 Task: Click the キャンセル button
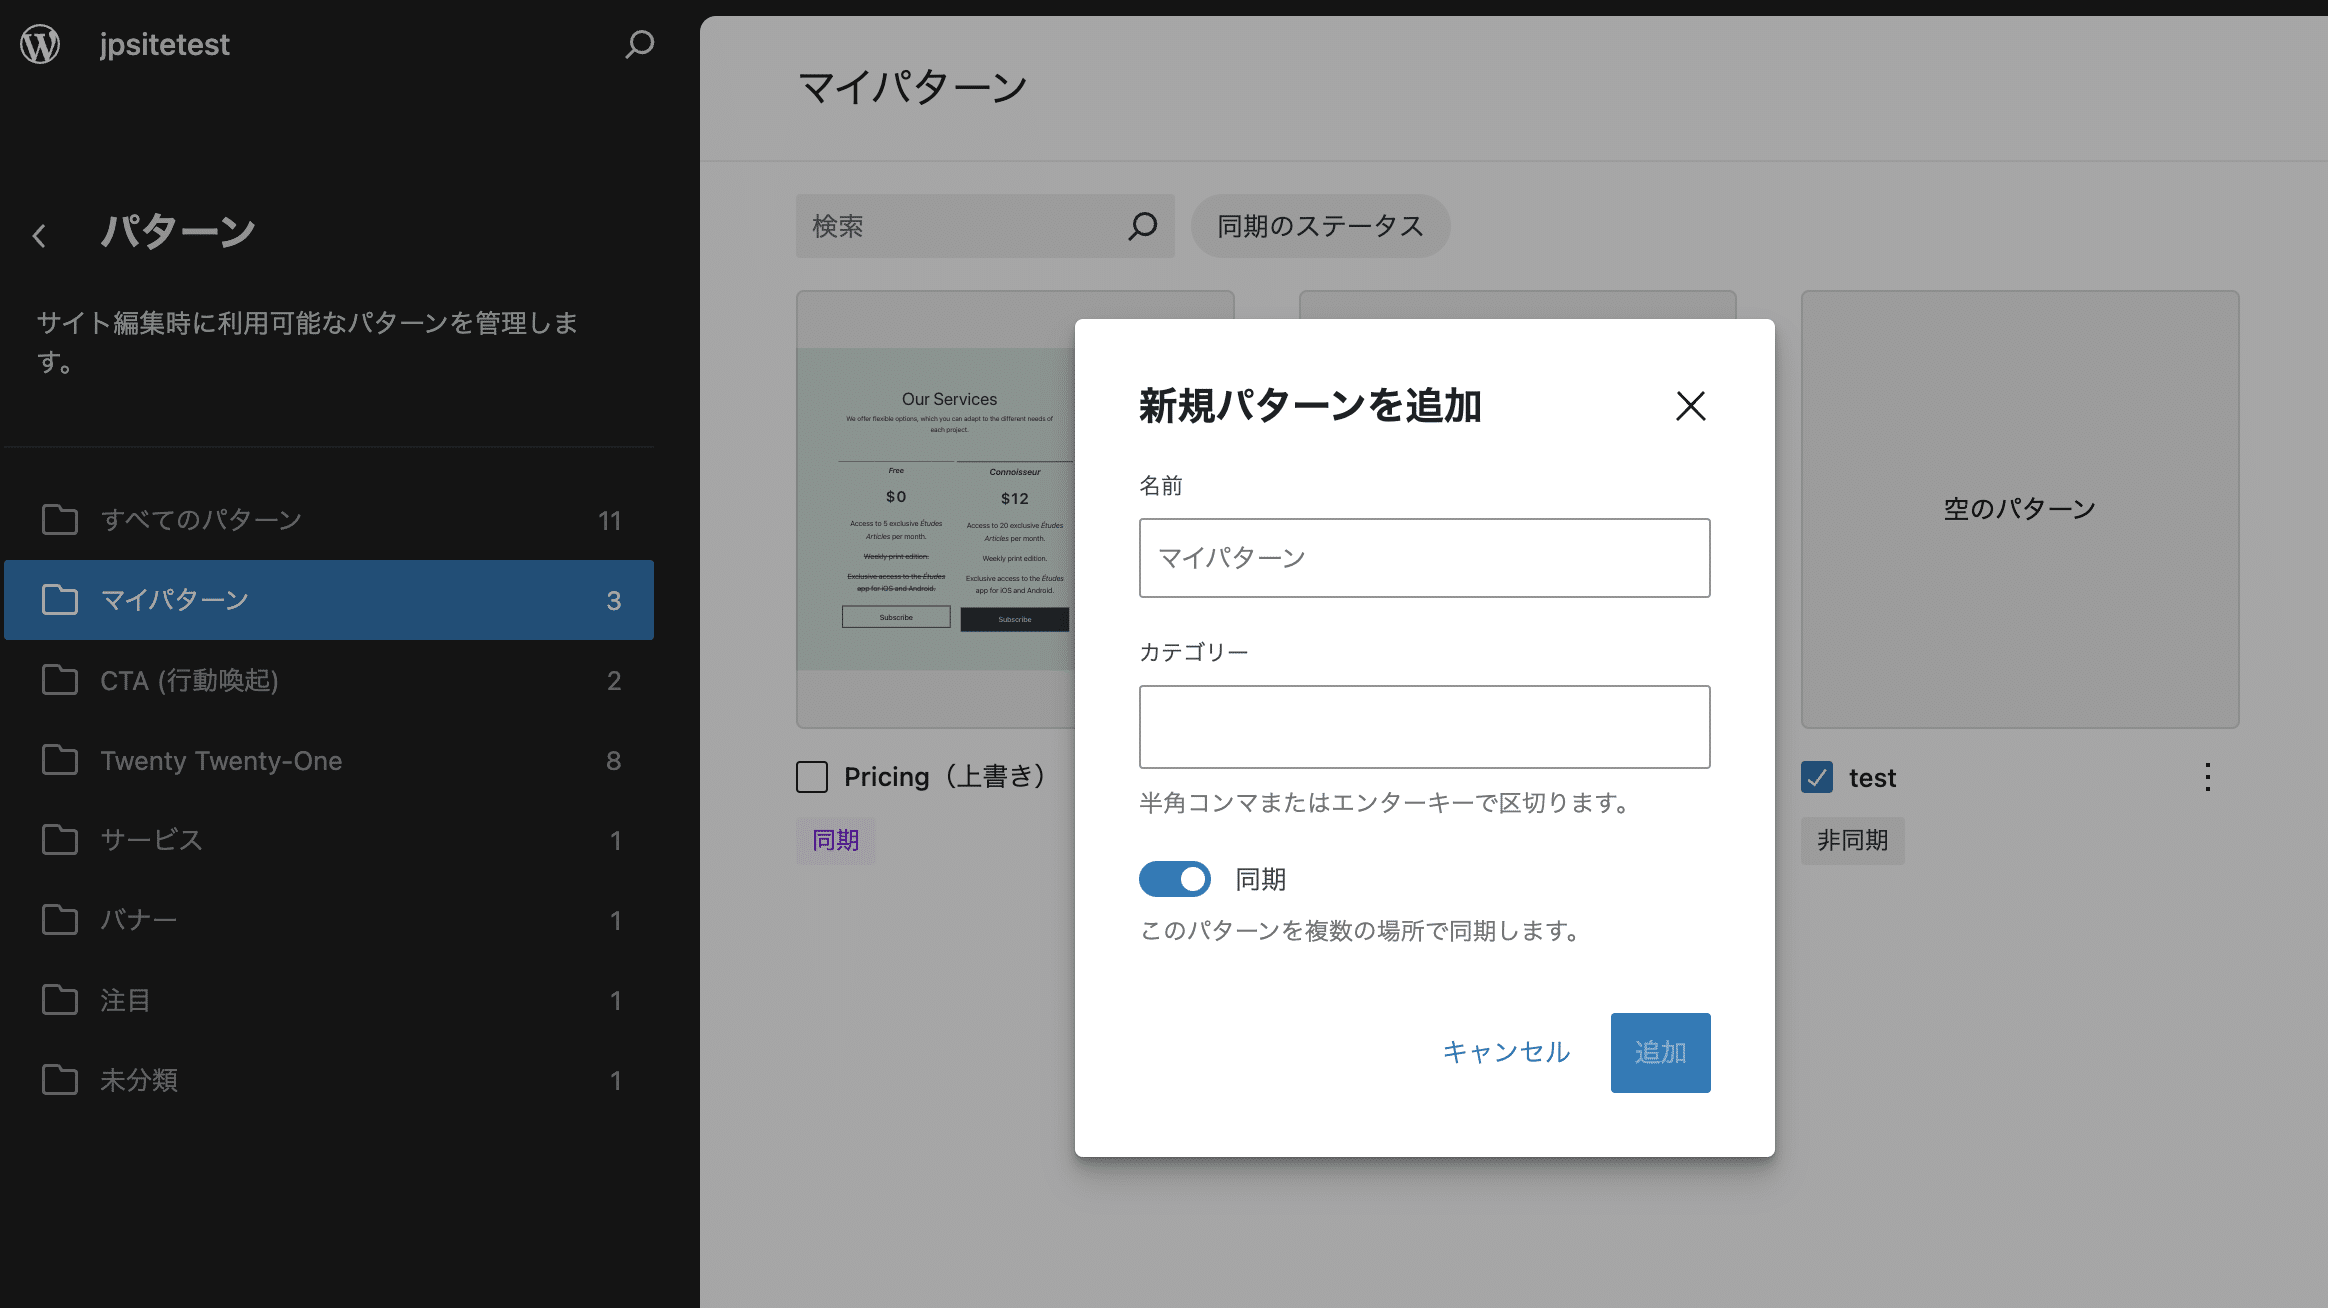click(x=1506, y=1052)
